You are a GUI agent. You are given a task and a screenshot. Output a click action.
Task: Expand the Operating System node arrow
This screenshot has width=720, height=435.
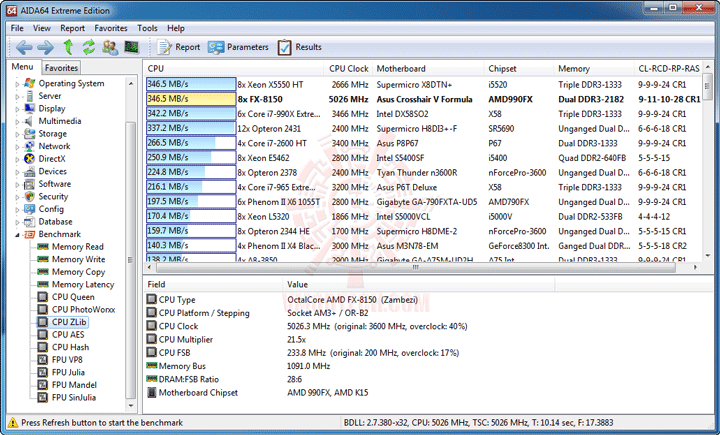(x=17, y=84)
